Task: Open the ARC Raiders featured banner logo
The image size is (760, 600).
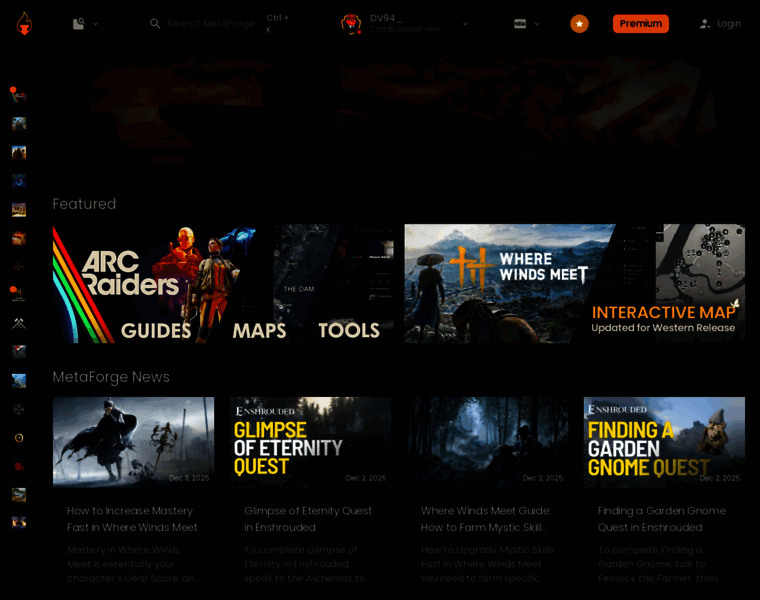Action: 130,273
